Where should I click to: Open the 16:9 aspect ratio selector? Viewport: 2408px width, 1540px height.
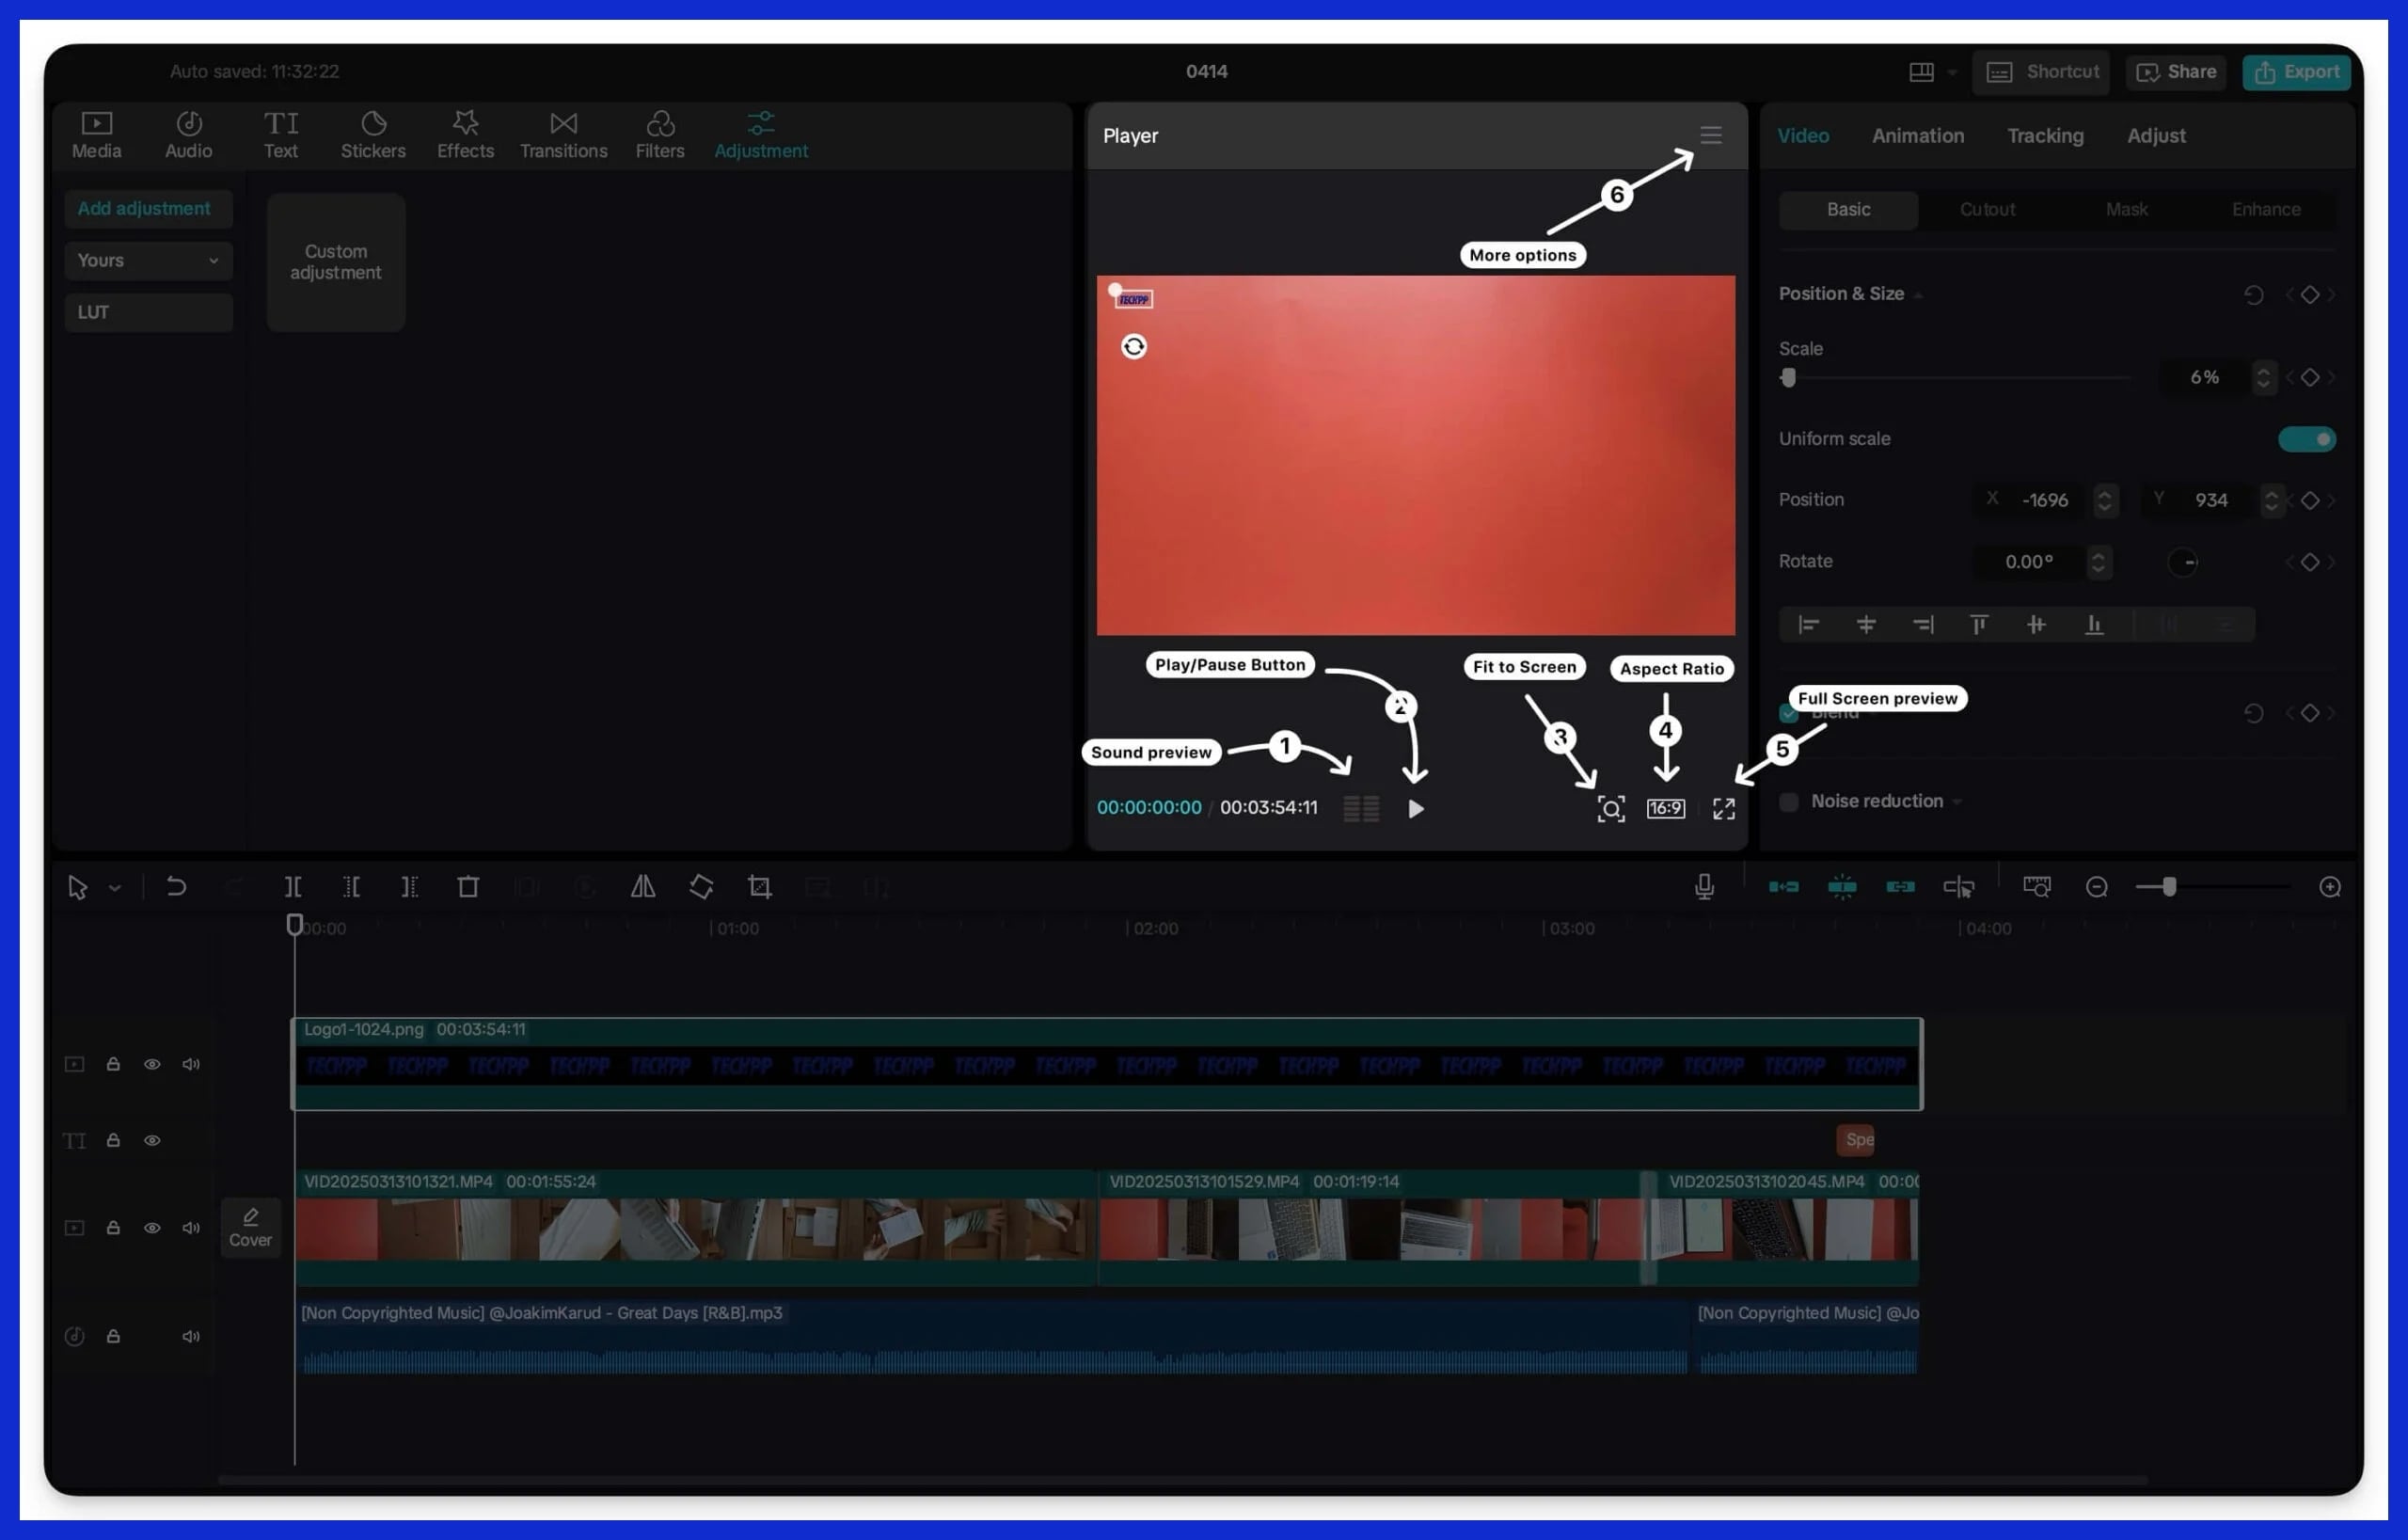click(x=1665, y=808)
